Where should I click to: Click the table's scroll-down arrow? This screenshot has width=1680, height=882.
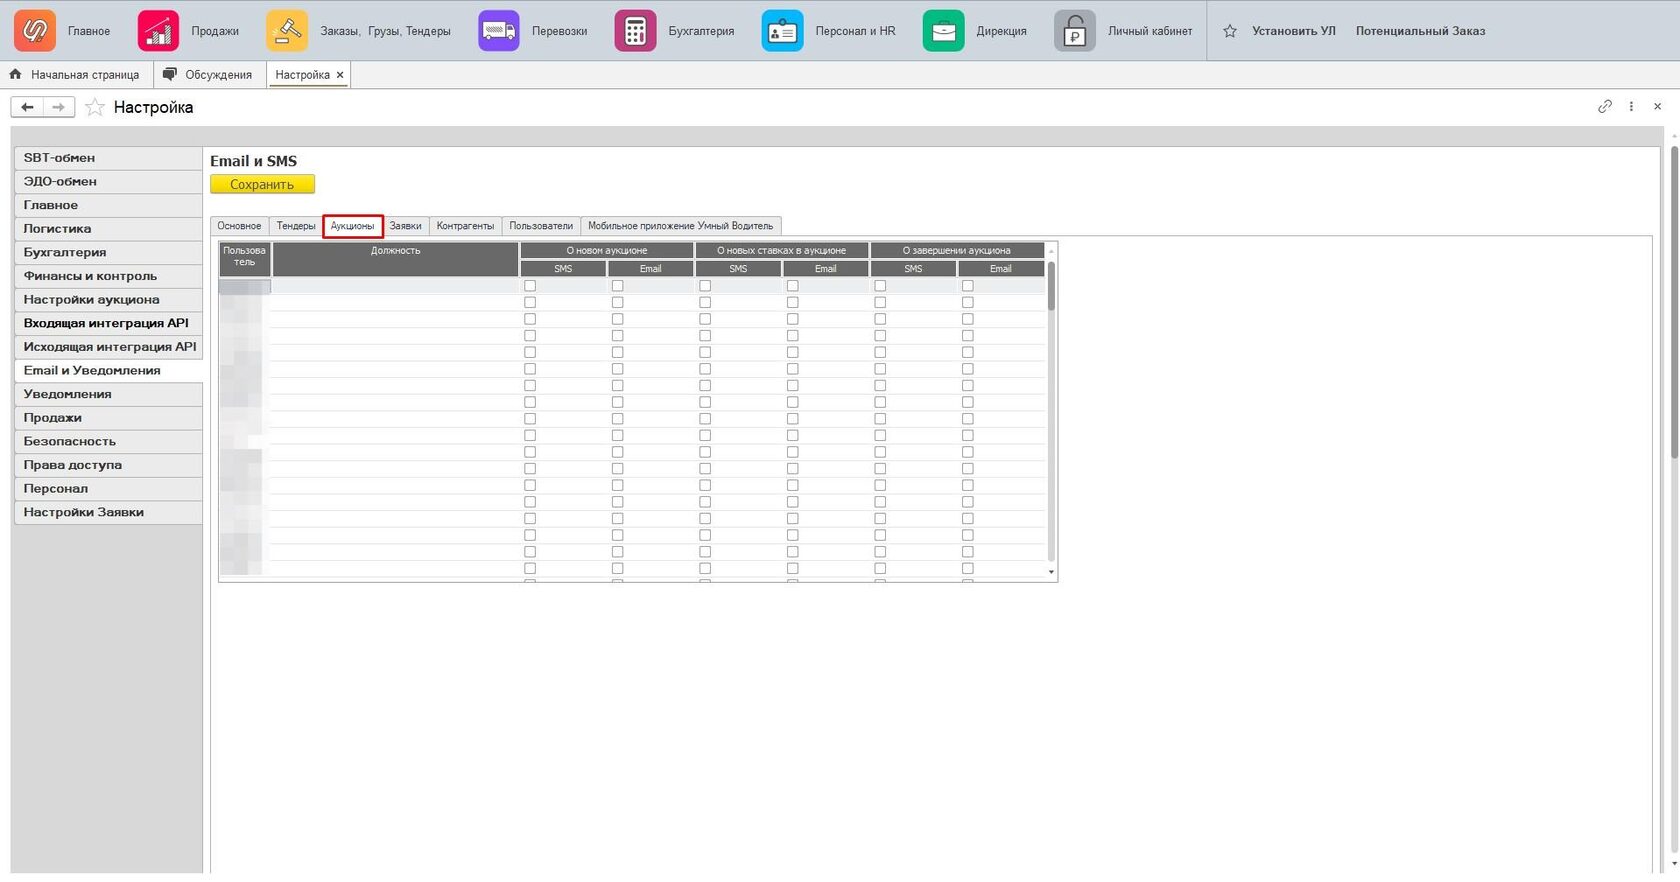[1051, 572]
